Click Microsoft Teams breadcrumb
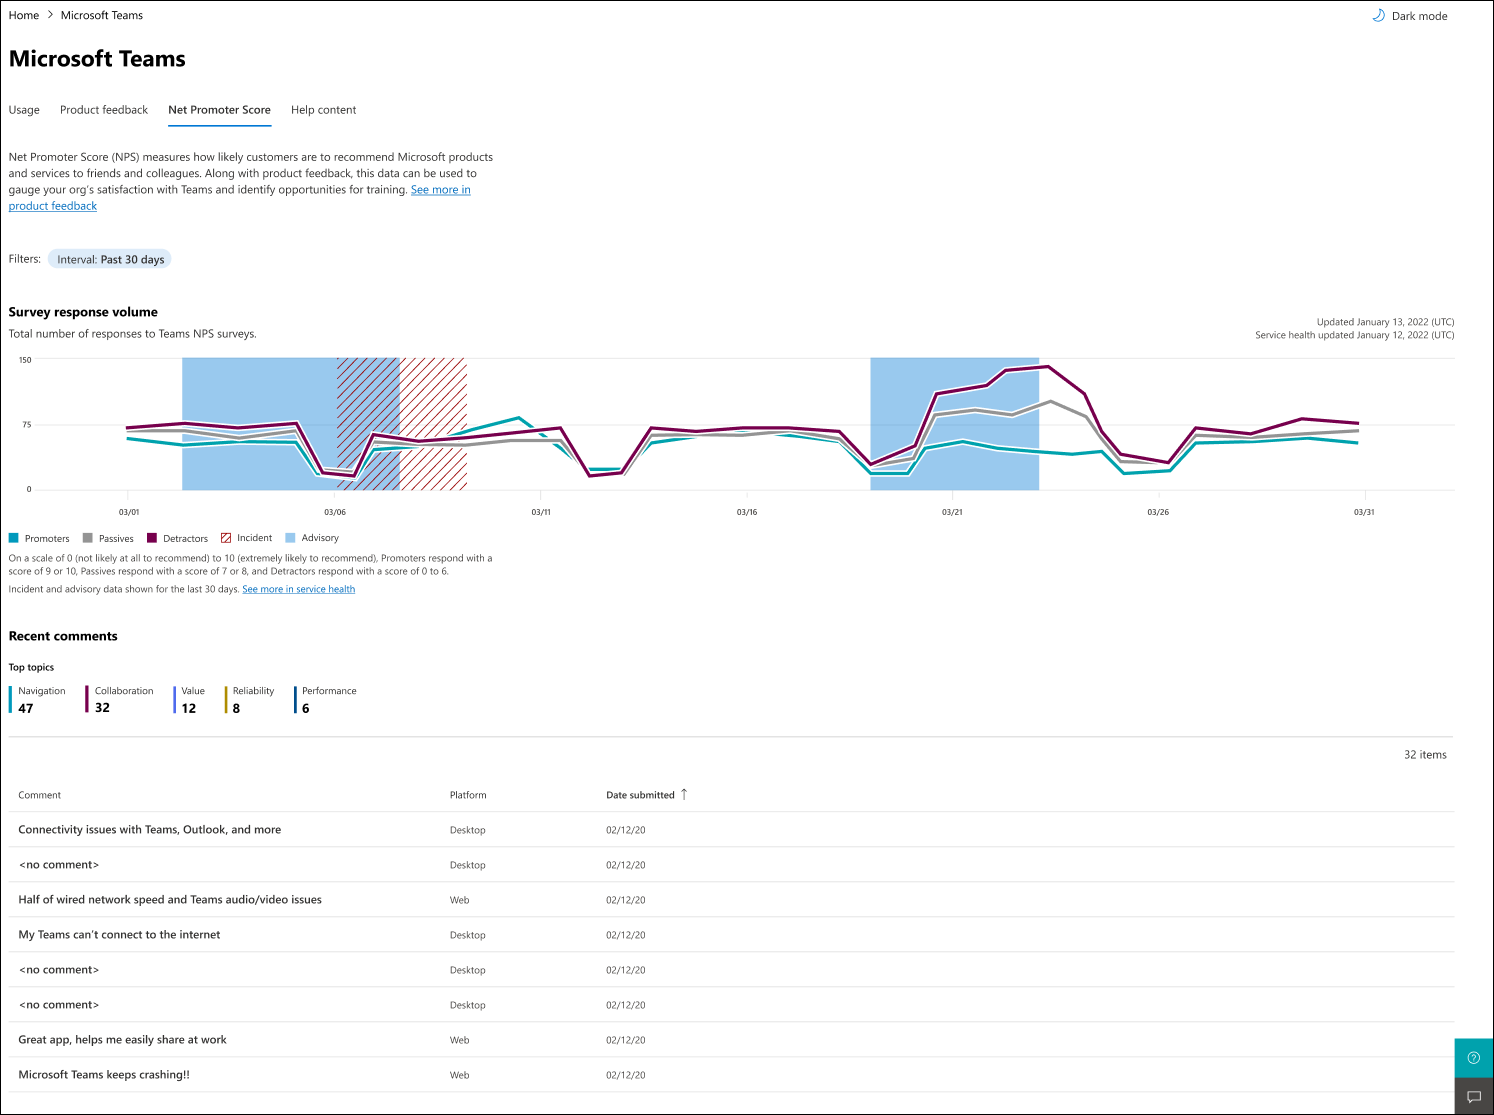The width and height of the screenshot is (1494, 1115). click(x=102, y=15)
